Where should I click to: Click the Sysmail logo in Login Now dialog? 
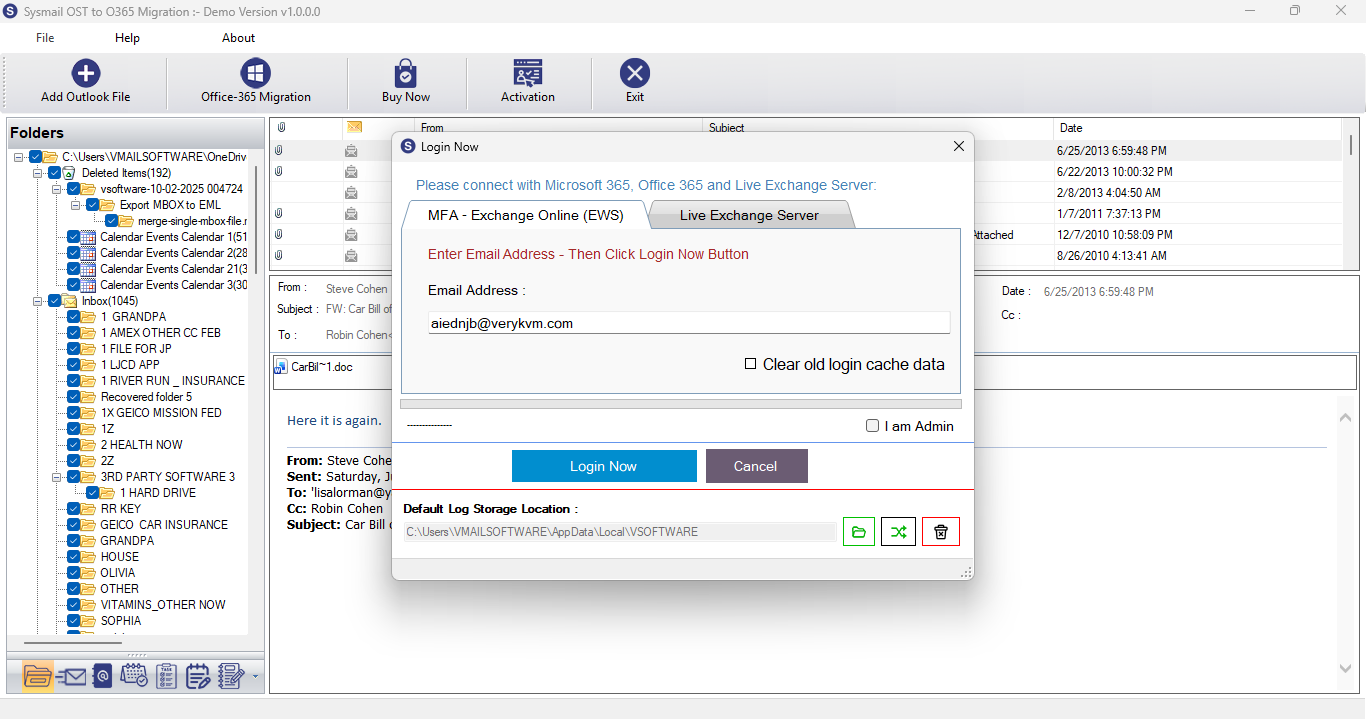click(408, 146)
